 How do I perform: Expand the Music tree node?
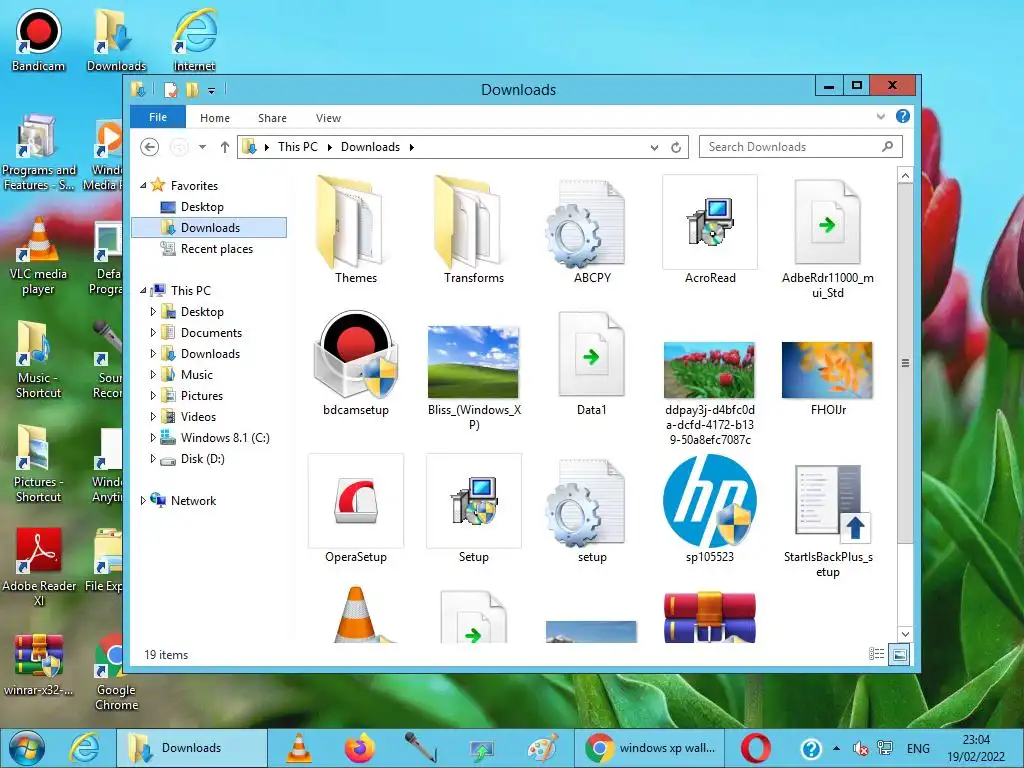point(153,374)
